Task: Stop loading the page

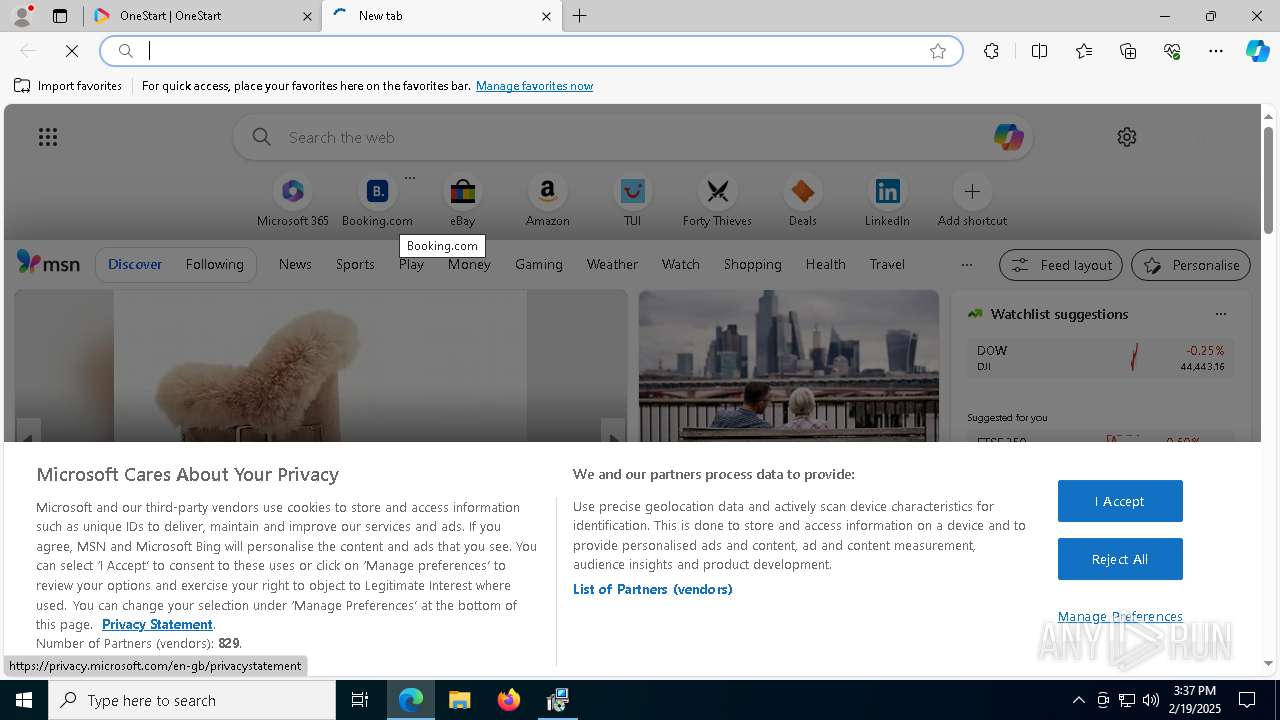Action: tap(72, 51)
